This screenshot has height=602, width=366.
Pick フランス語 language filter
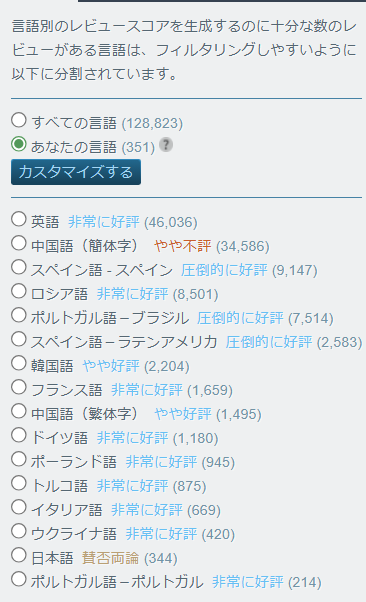[18, 387]
